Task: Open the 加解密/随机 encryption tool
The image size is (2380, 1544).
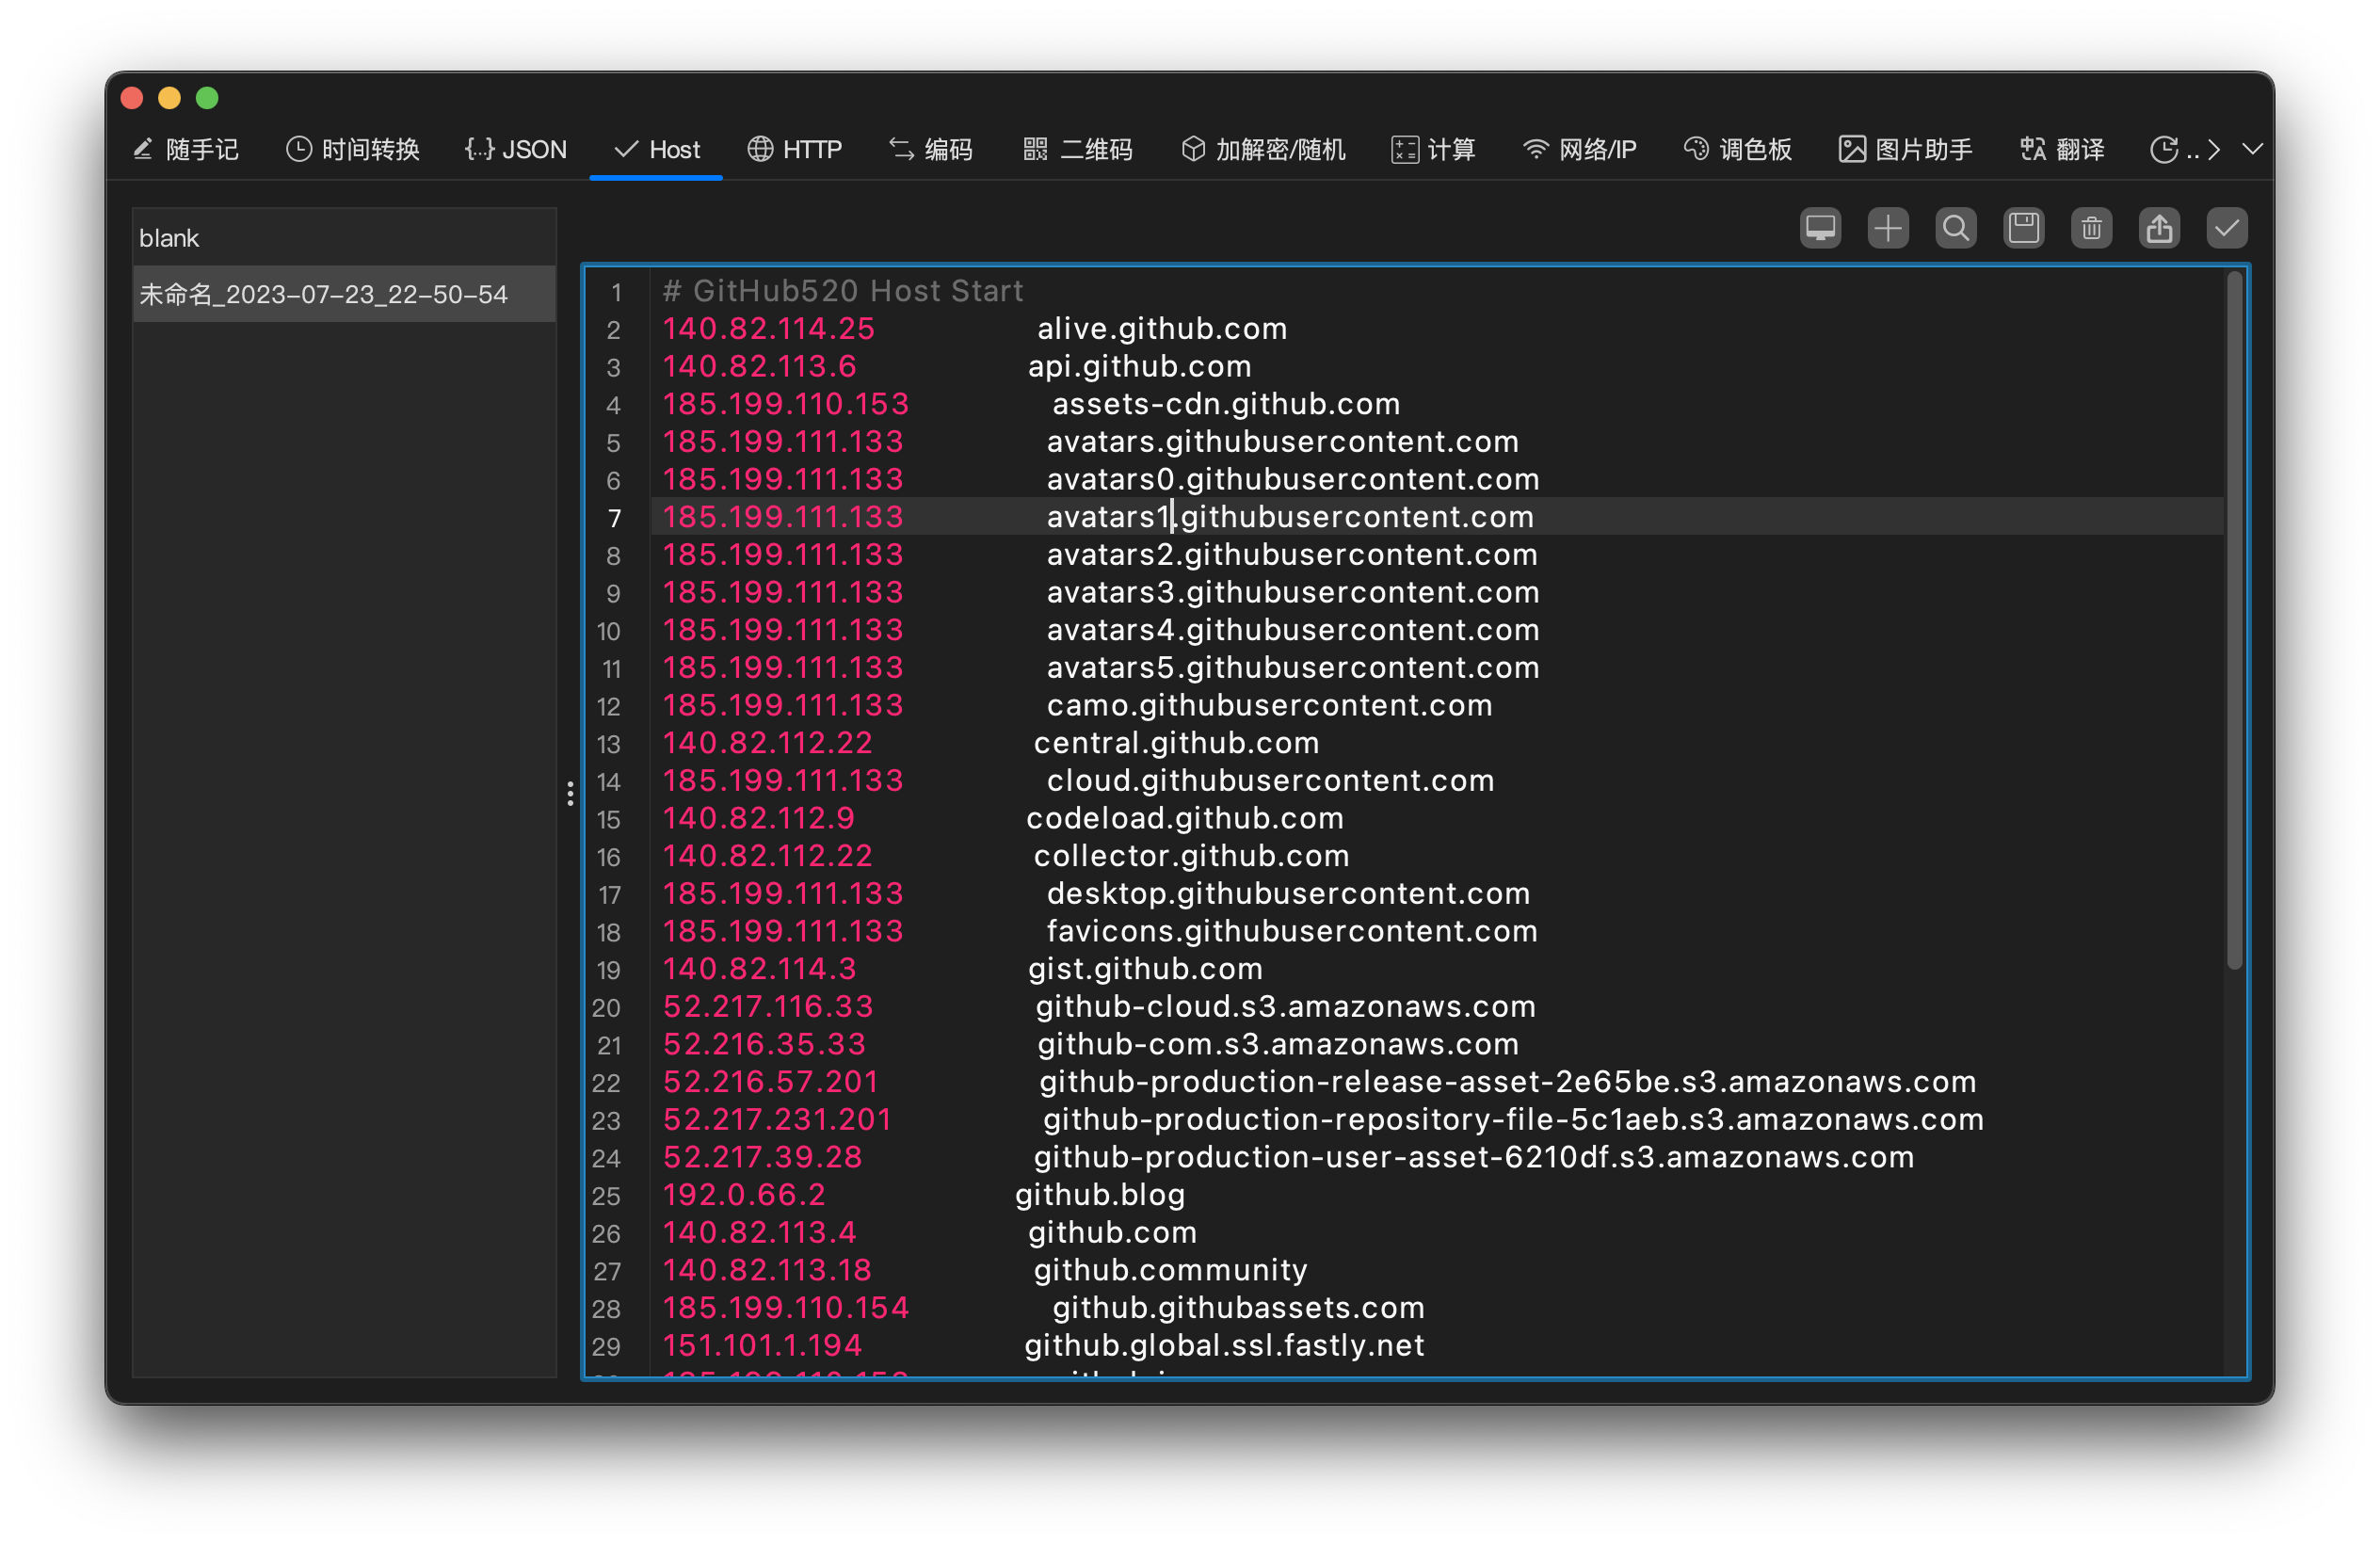Action: [1262, 148]
